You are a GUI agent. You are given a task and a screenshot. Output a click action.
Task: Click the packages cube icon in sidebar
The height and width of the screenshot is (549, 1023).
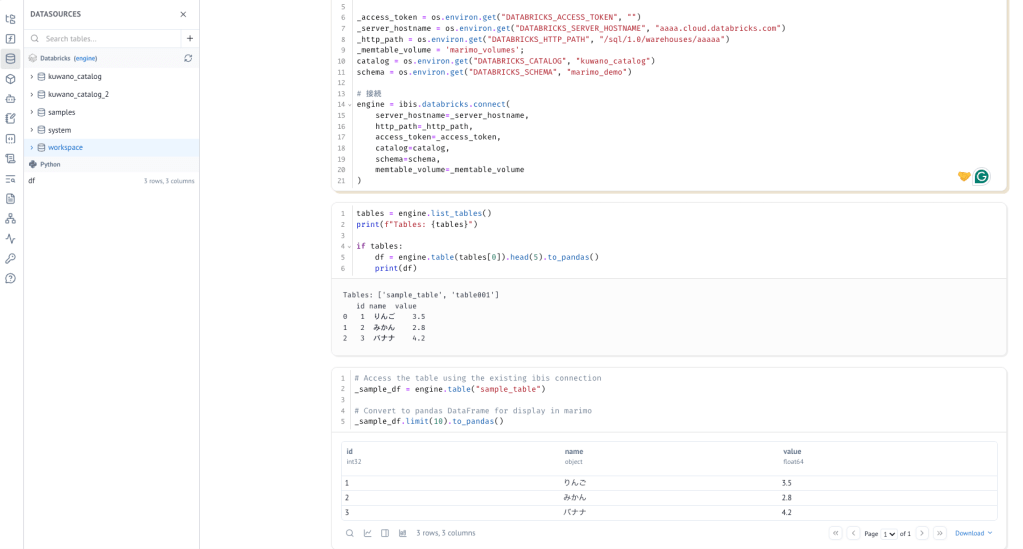coord(10,79)
